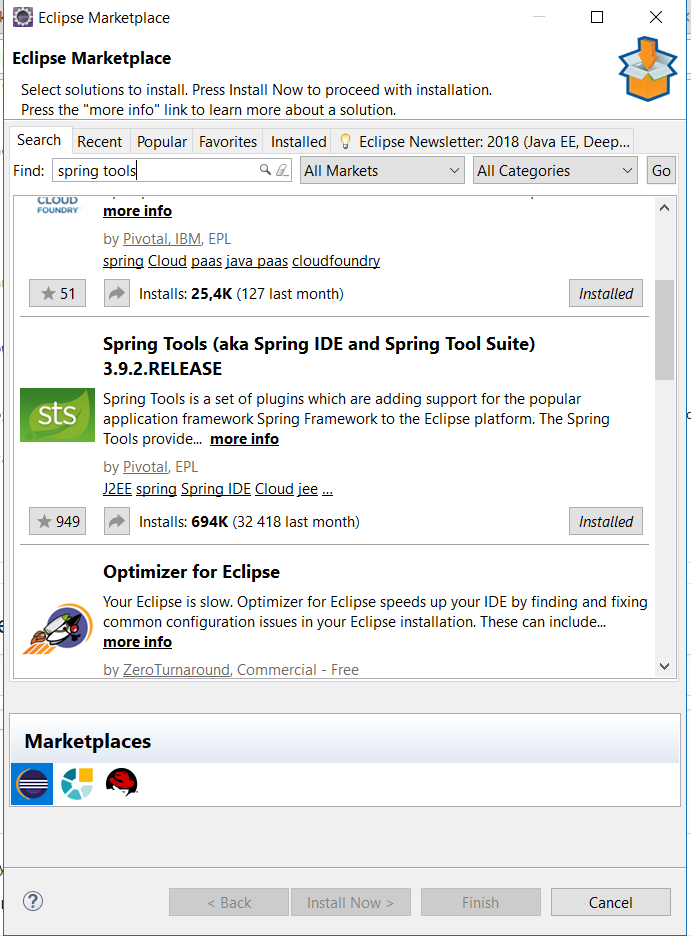This screenshot has width=691, height=943.
Task: Open the Pivotal, IBM provider link
Action: (x=162, y=239)
